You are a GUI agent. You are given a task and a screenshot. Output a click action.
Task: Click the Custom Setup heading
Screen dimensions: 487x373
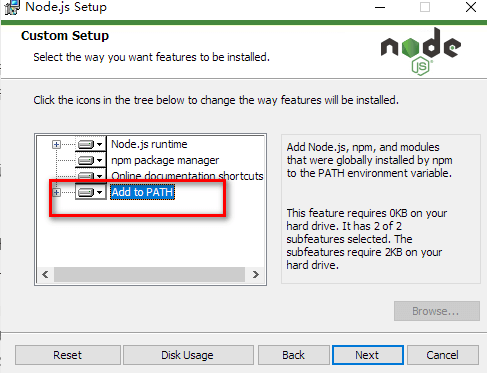tap(65, 36)
